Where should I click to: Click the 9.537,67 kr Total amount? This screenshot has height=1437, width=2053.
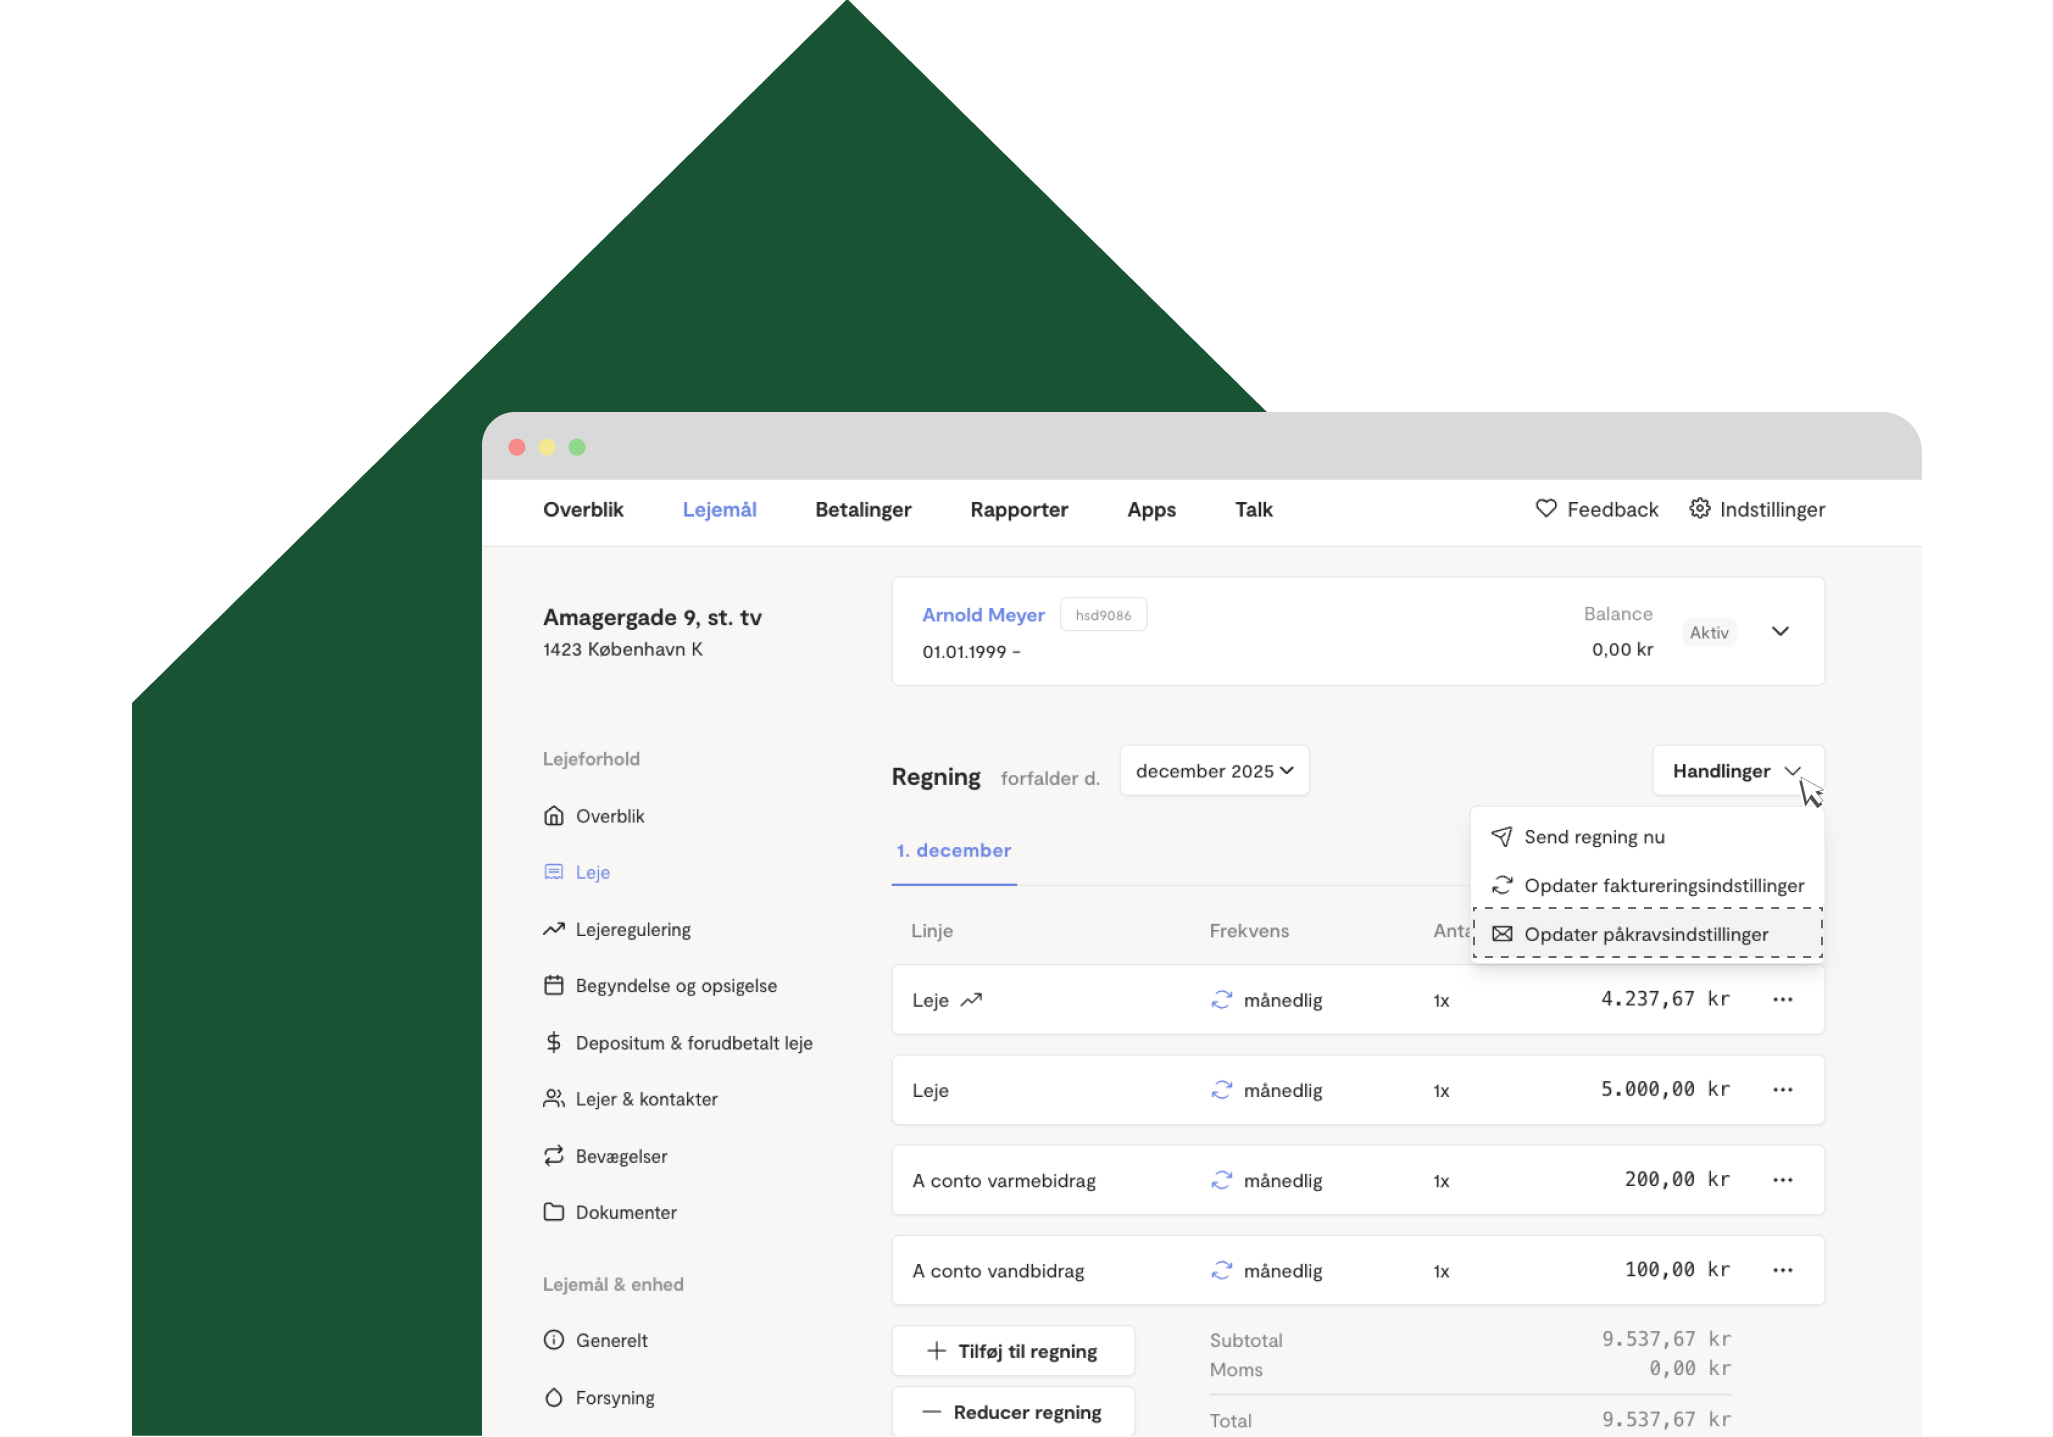click(x=1666, y=1419)
